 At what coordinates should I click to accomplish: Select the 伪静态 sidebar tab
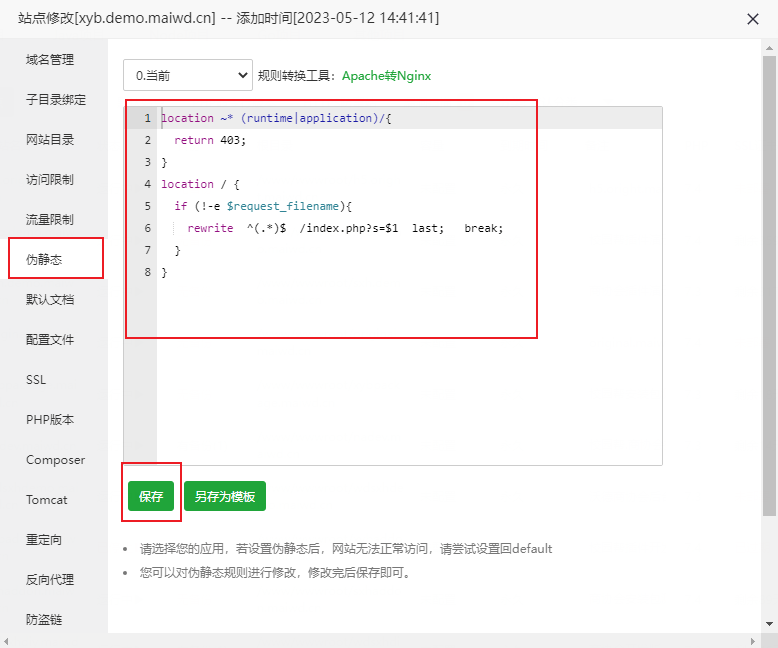[x=44, y=260]
